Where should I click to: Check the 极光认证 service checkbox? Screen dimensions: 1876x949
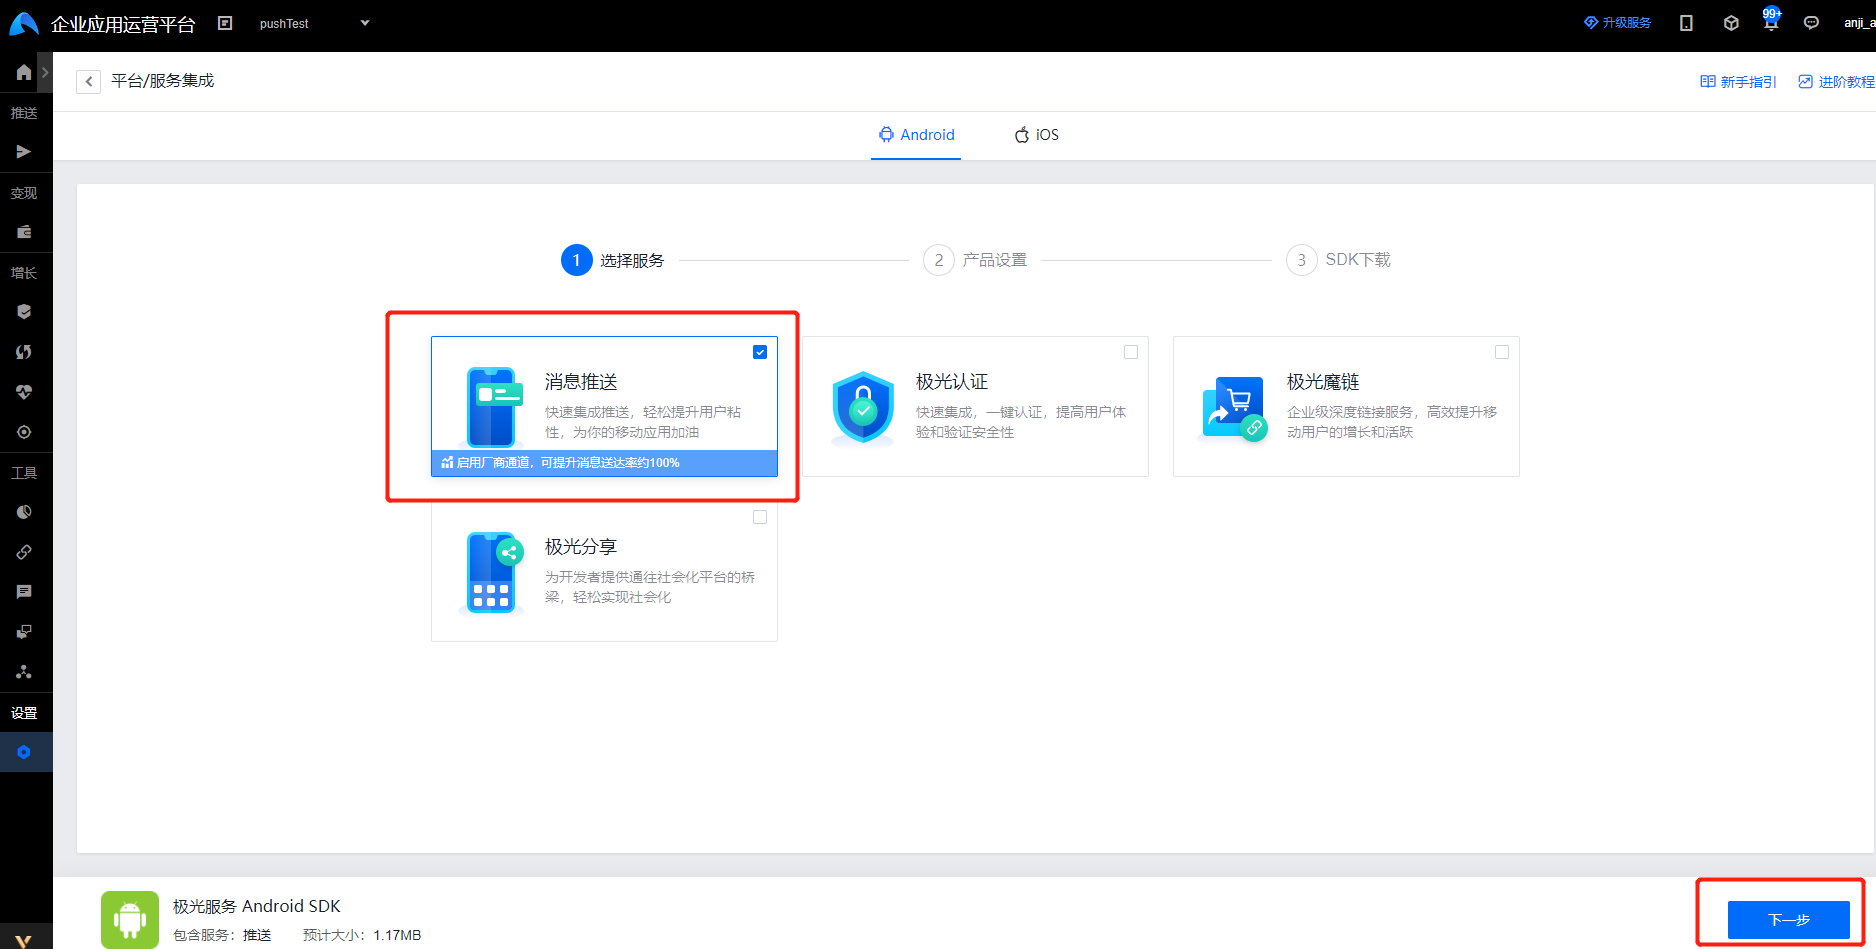click(1131, 352)
